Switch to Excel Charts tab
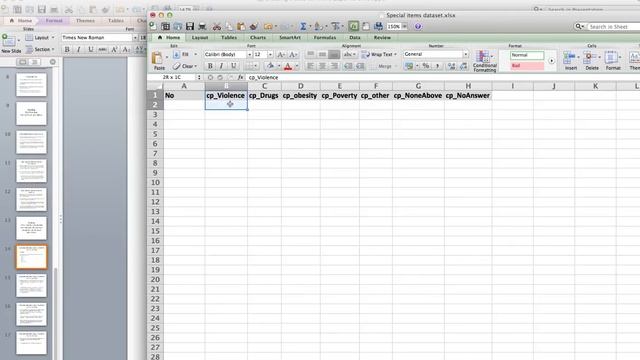 coord(258,38)
